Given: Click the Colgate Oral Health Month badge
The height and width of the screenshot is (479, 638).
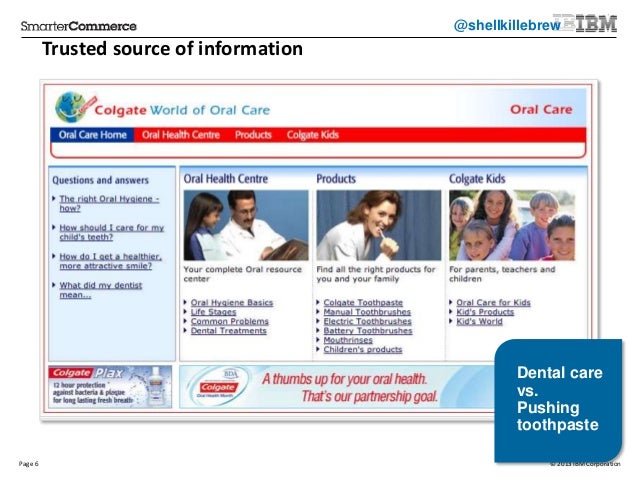Looking at the screenshot, I should point(217,387).
